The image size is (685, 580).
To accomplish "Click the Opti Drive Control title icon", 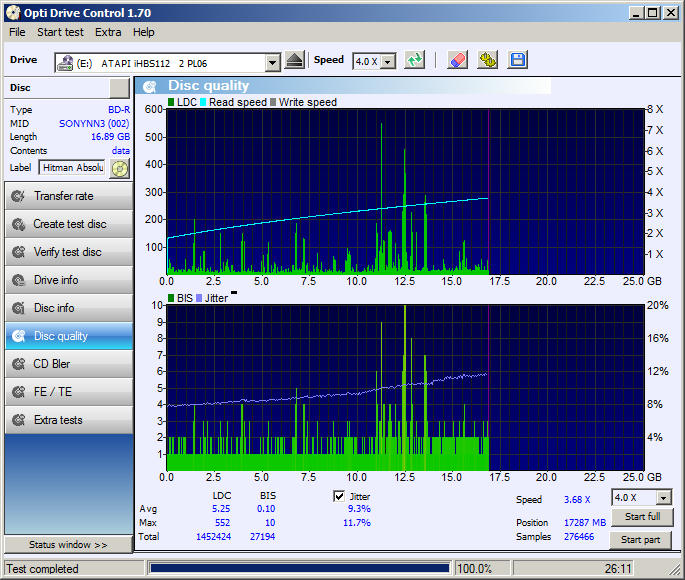I will [13, 13].
